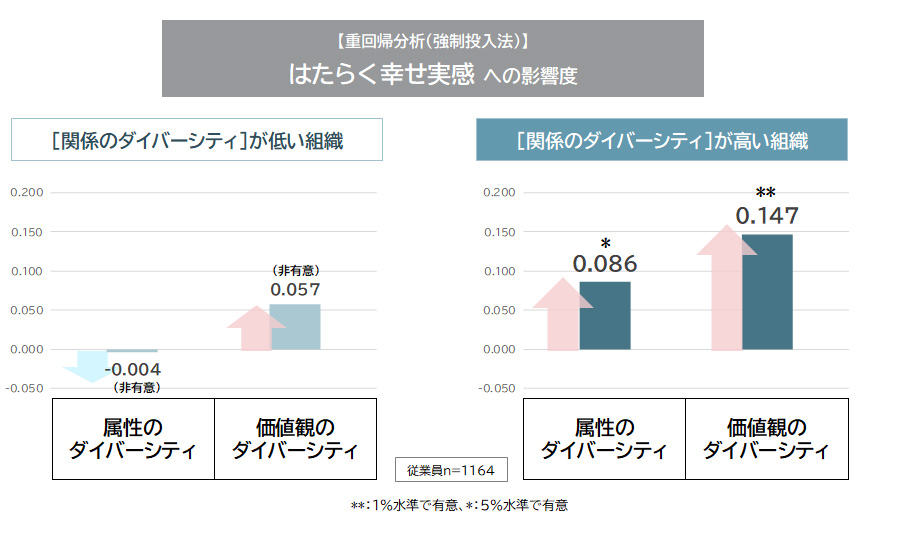Select the [関係のダイバーシティ]が低い組織 header
Screen dimensions: 900x540
point(197,140)
